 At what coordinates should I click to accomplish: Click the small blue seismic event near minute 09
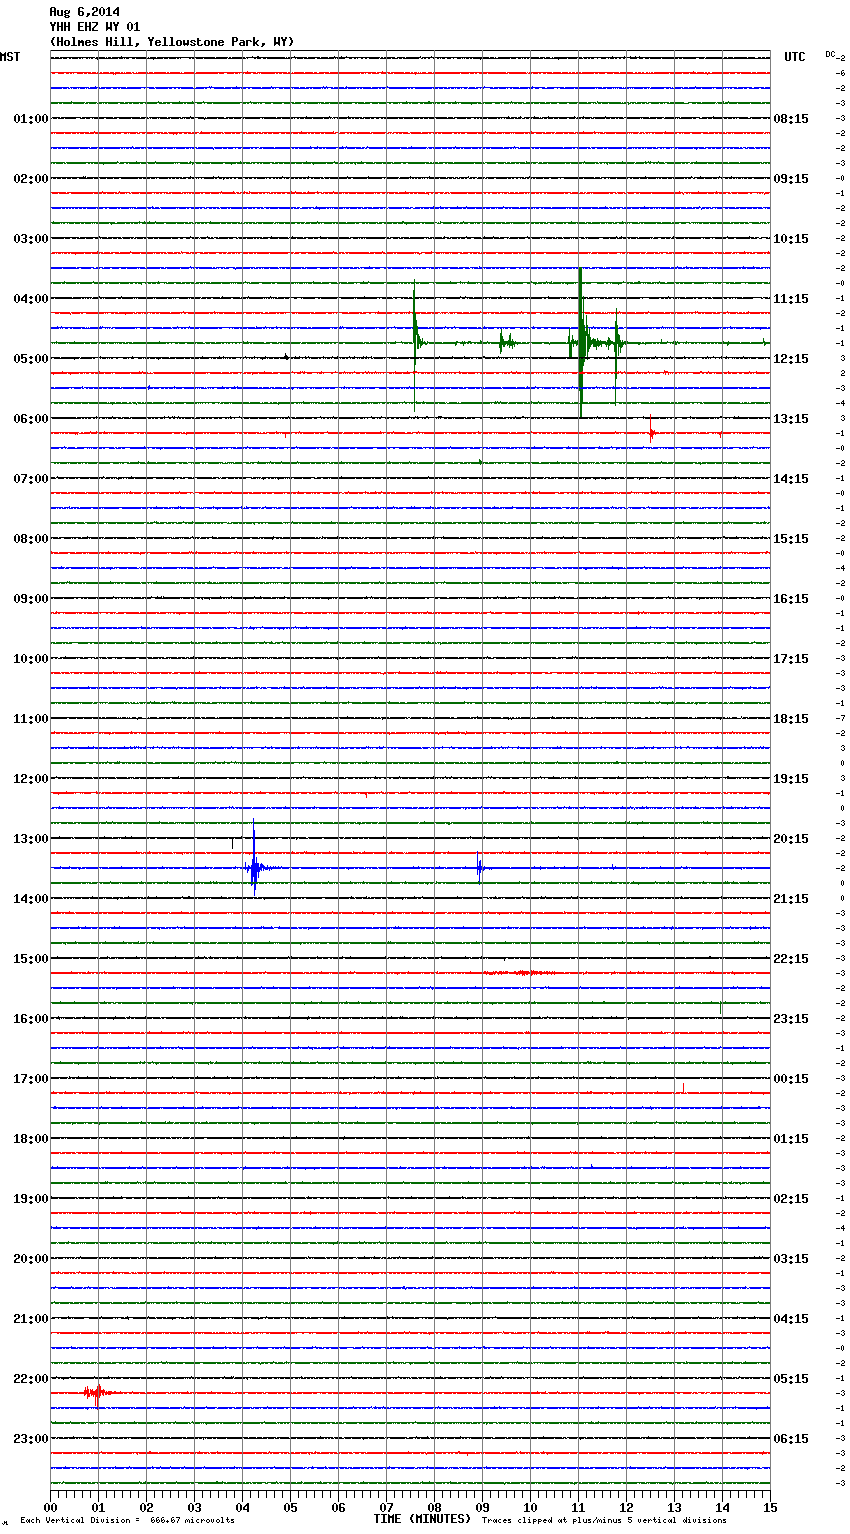tap(480, 868)
